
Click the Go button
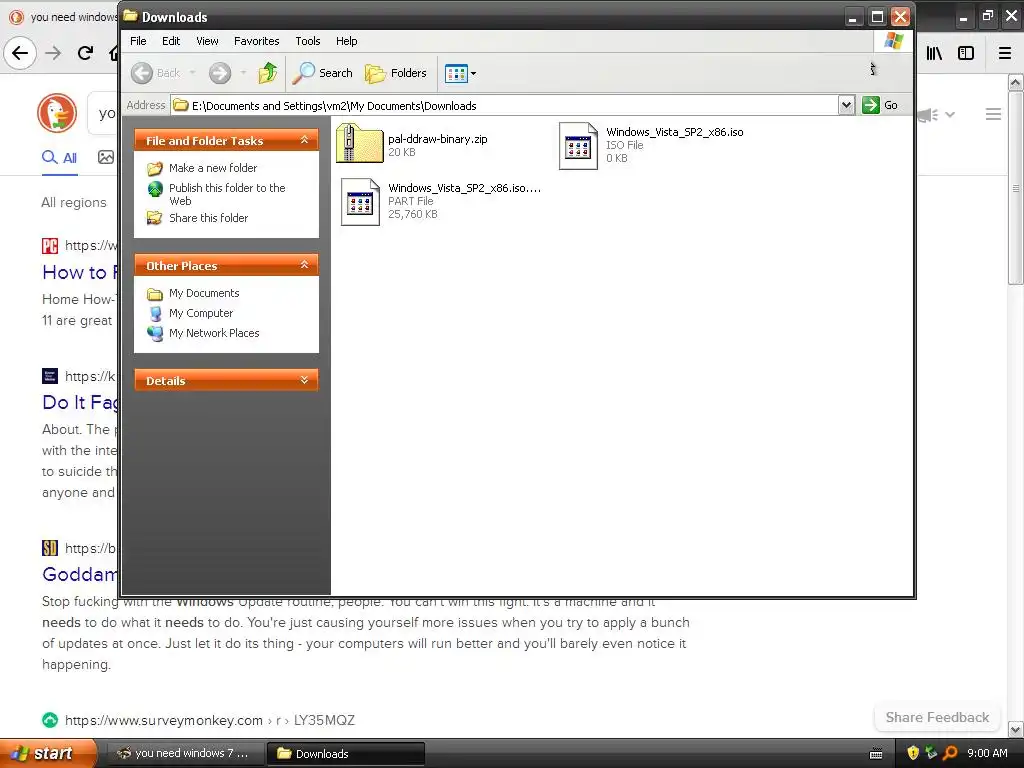pyautogui.click(x=880, y=105)
